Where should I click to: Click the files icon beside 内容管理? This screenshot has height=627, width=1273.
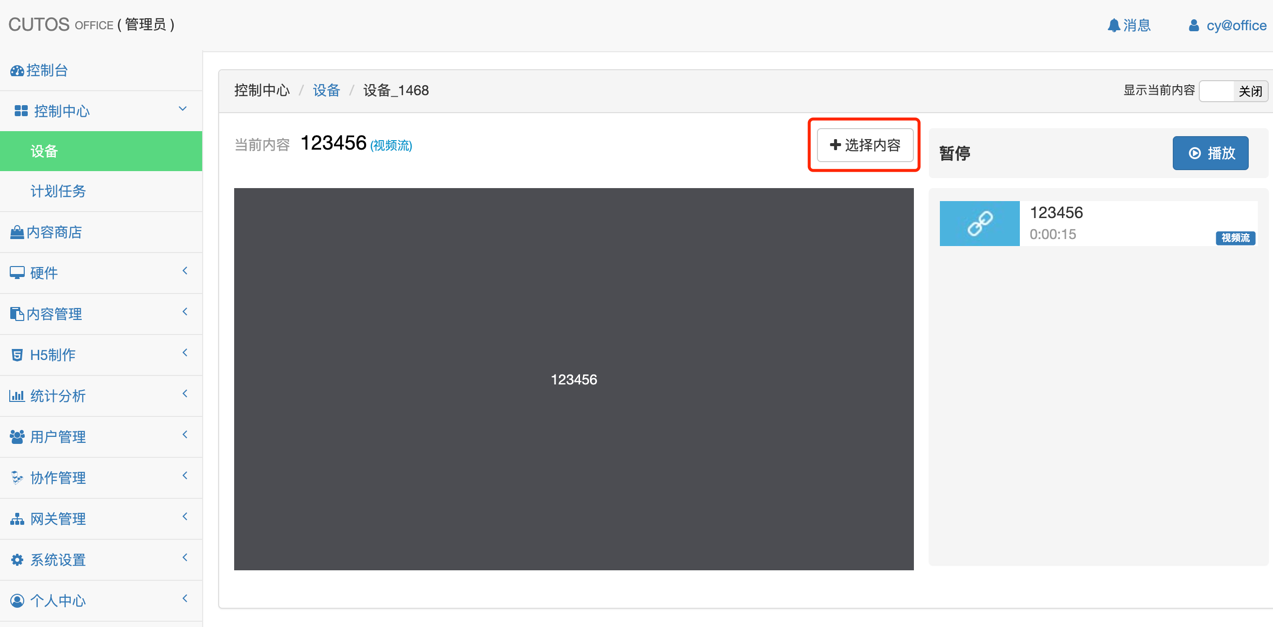(17, 314)
